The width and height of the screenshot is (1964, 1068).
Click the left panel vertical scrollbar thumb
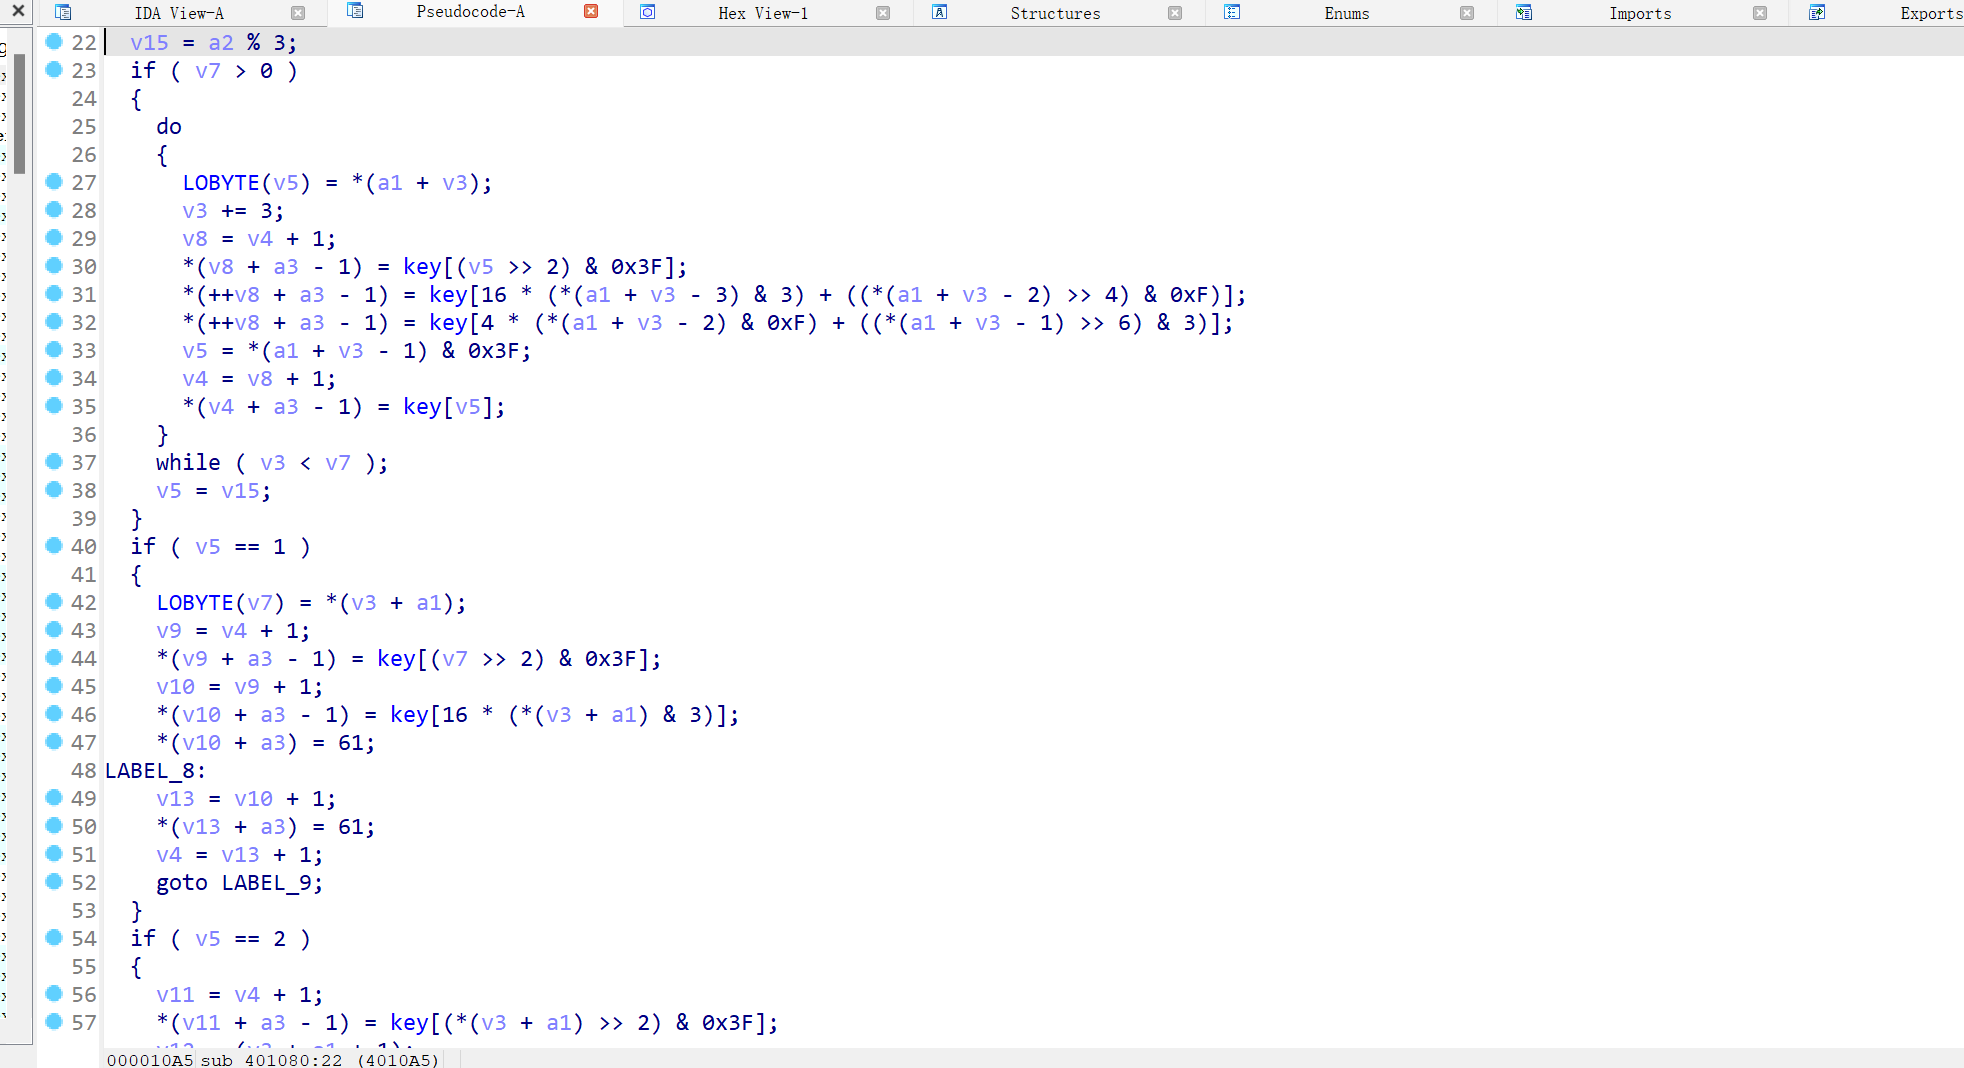pyautogui.click(x=19, y=114)
